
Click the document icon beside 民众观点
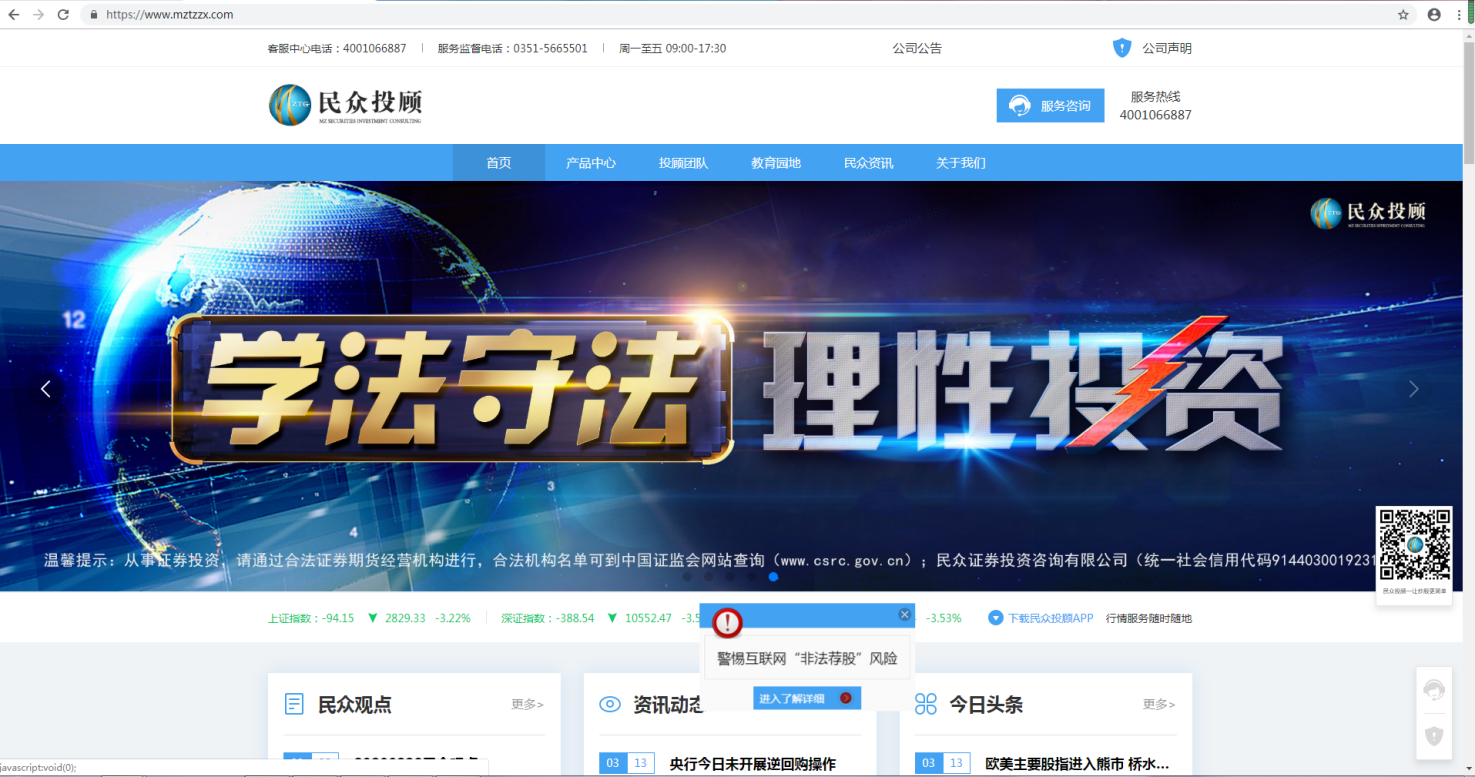[295, 705]
